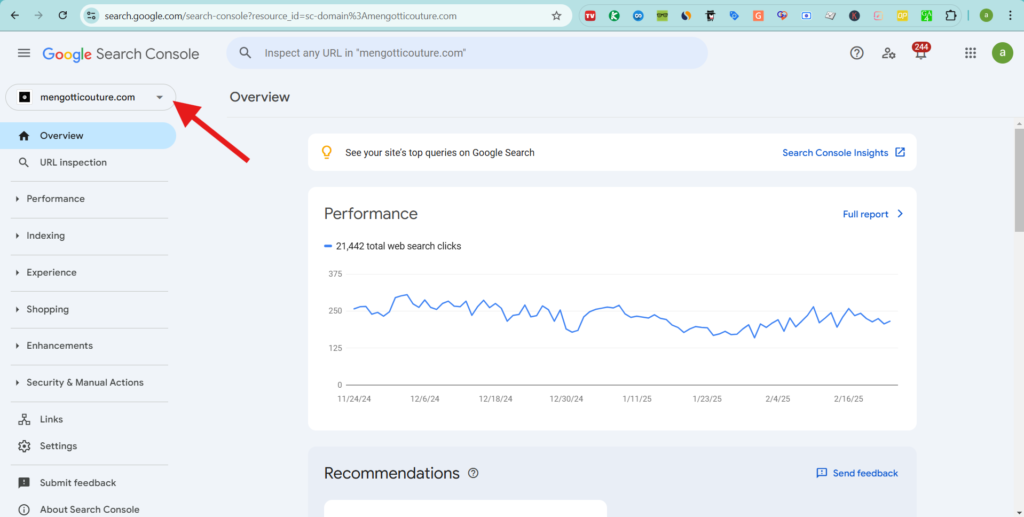Click the URL inspect search field
The height and width of the screenshot is (517, 1024).
(467, 53)
